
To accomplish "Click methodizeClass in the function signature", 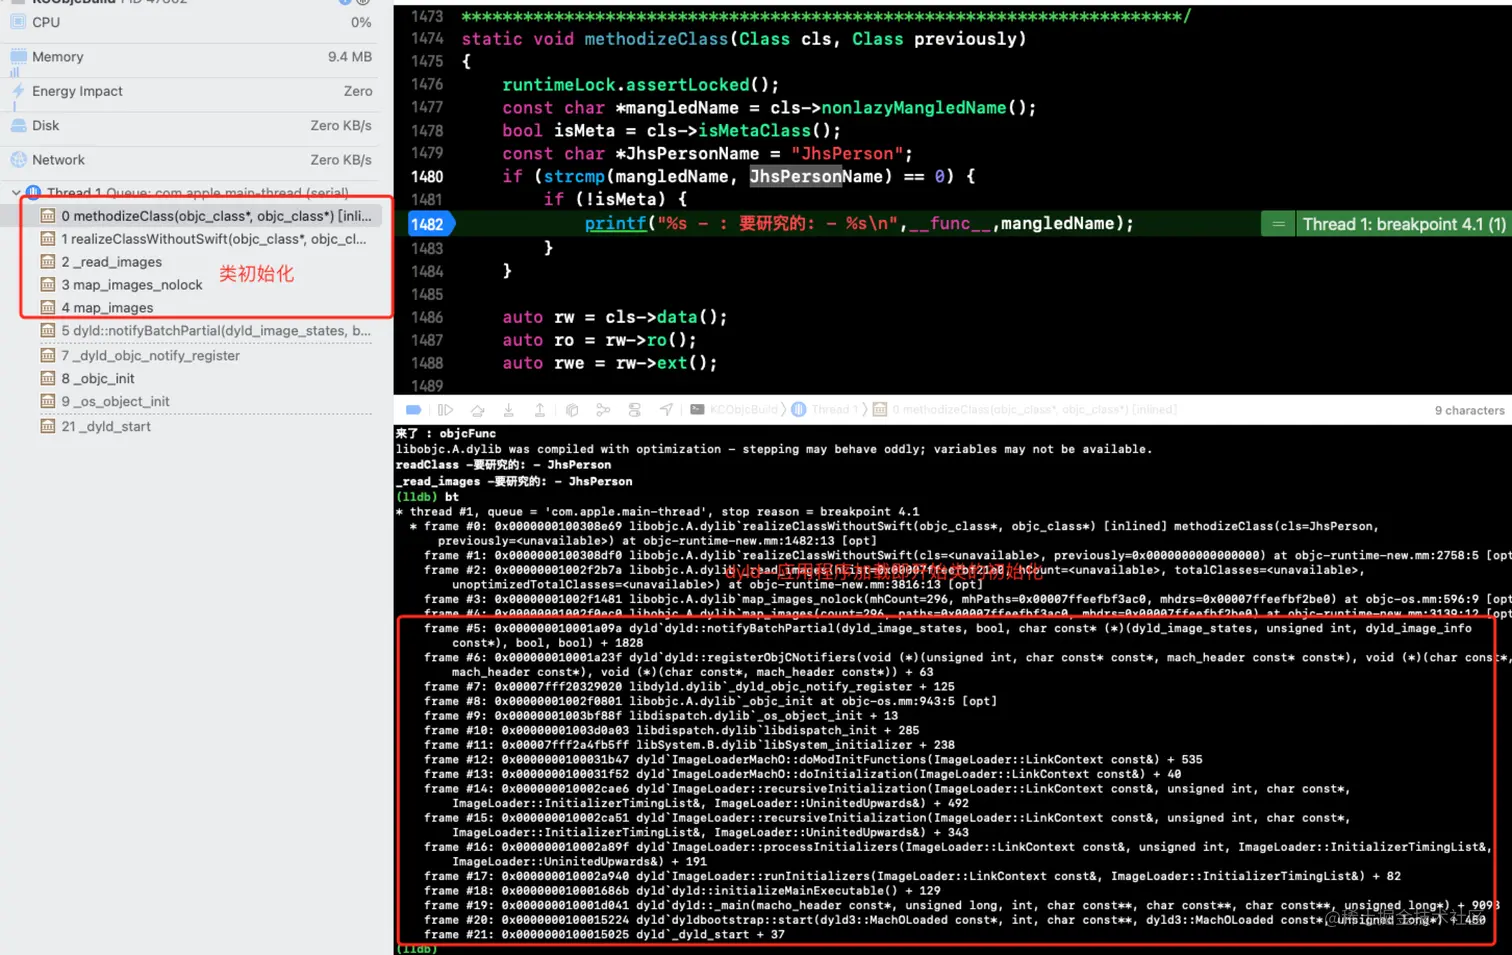I will (656, 38).
